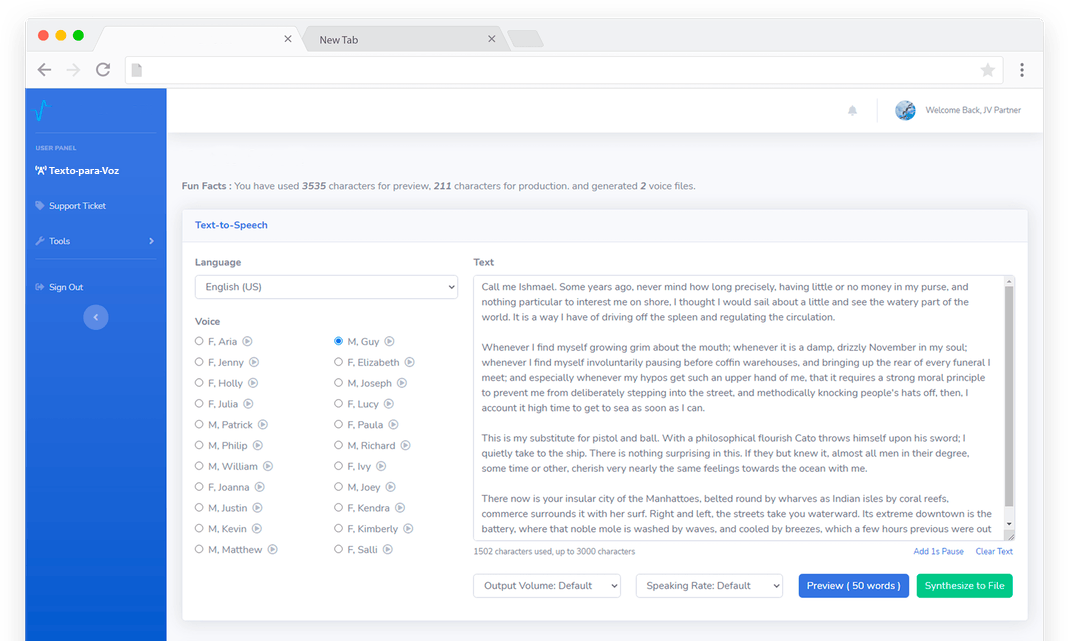Play the F, Kimberly voice sample

[x=408, y=529]
